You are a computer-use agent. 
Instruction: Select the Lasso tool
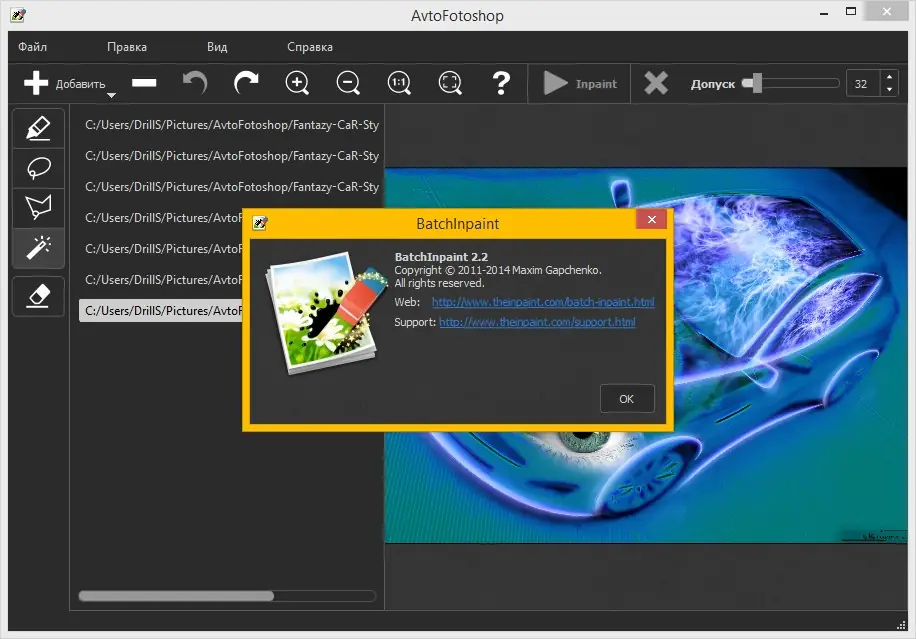[39, 168]
